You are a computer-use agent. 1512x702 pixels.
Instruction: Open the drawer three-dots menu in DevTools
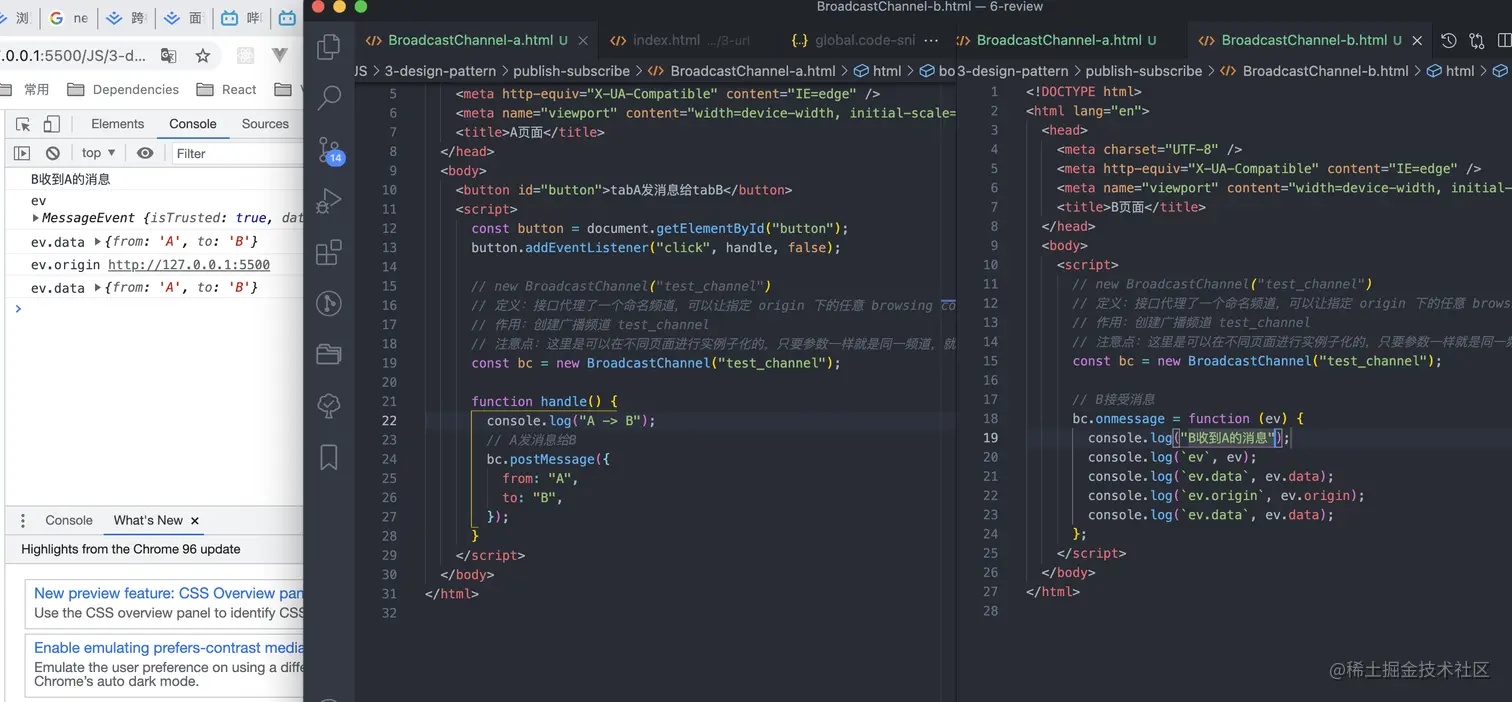pos(23,521)
